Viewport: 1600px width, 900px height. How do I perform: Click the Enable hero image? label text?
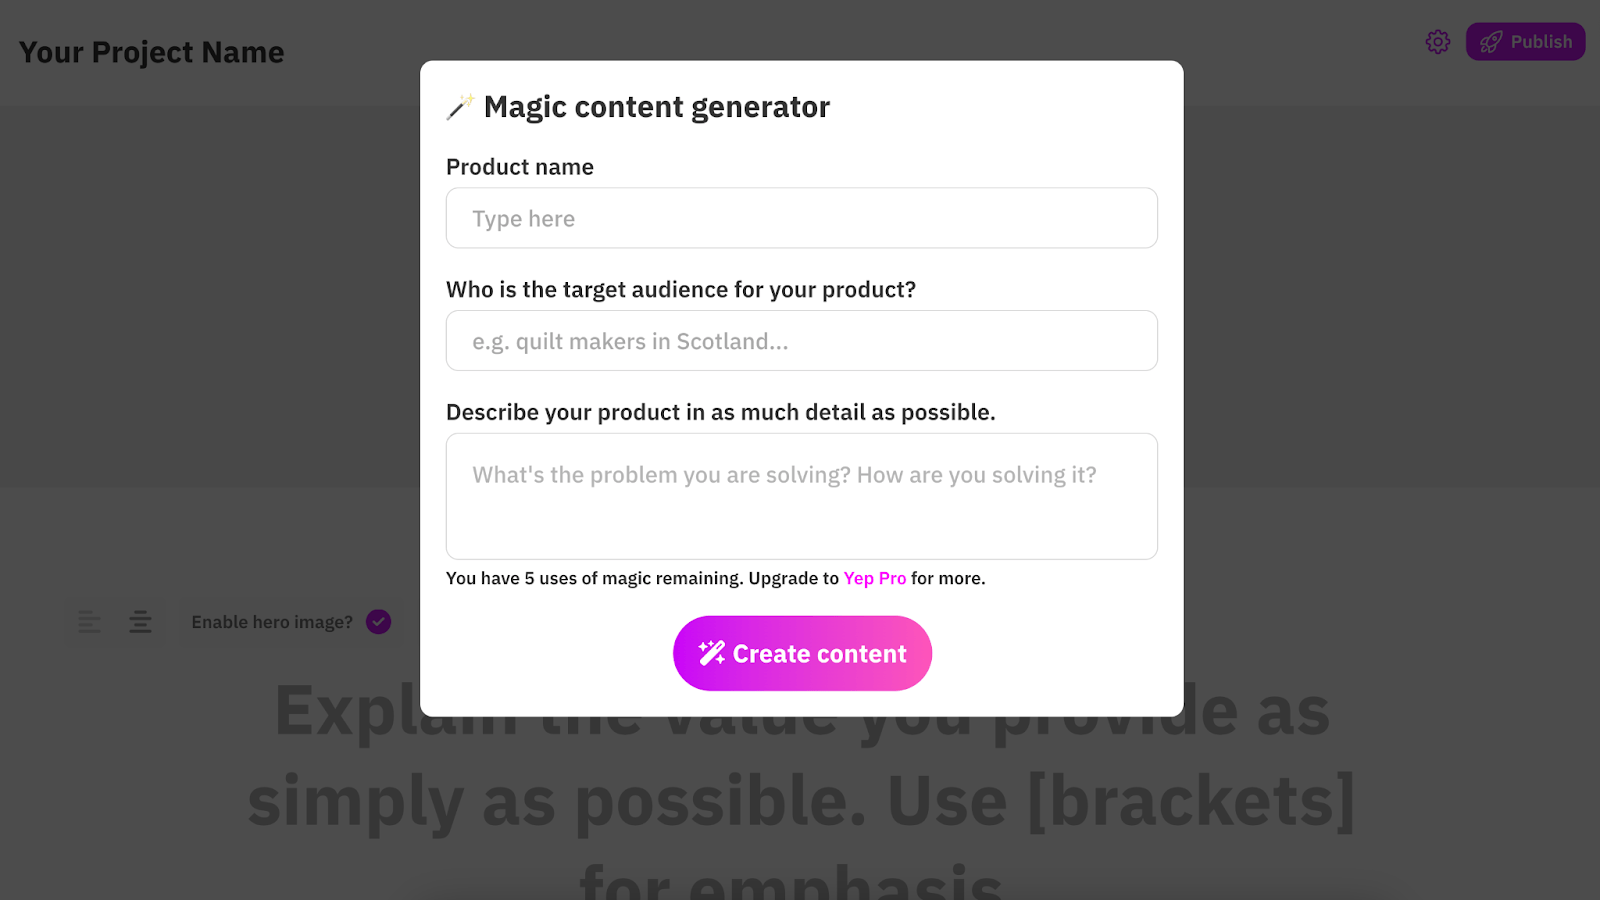pyautogui.click(x=272, y=622)
